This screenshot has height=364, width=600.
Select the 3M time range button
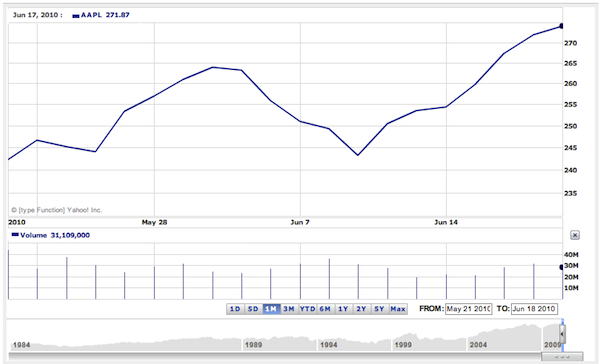click(289, 309)
